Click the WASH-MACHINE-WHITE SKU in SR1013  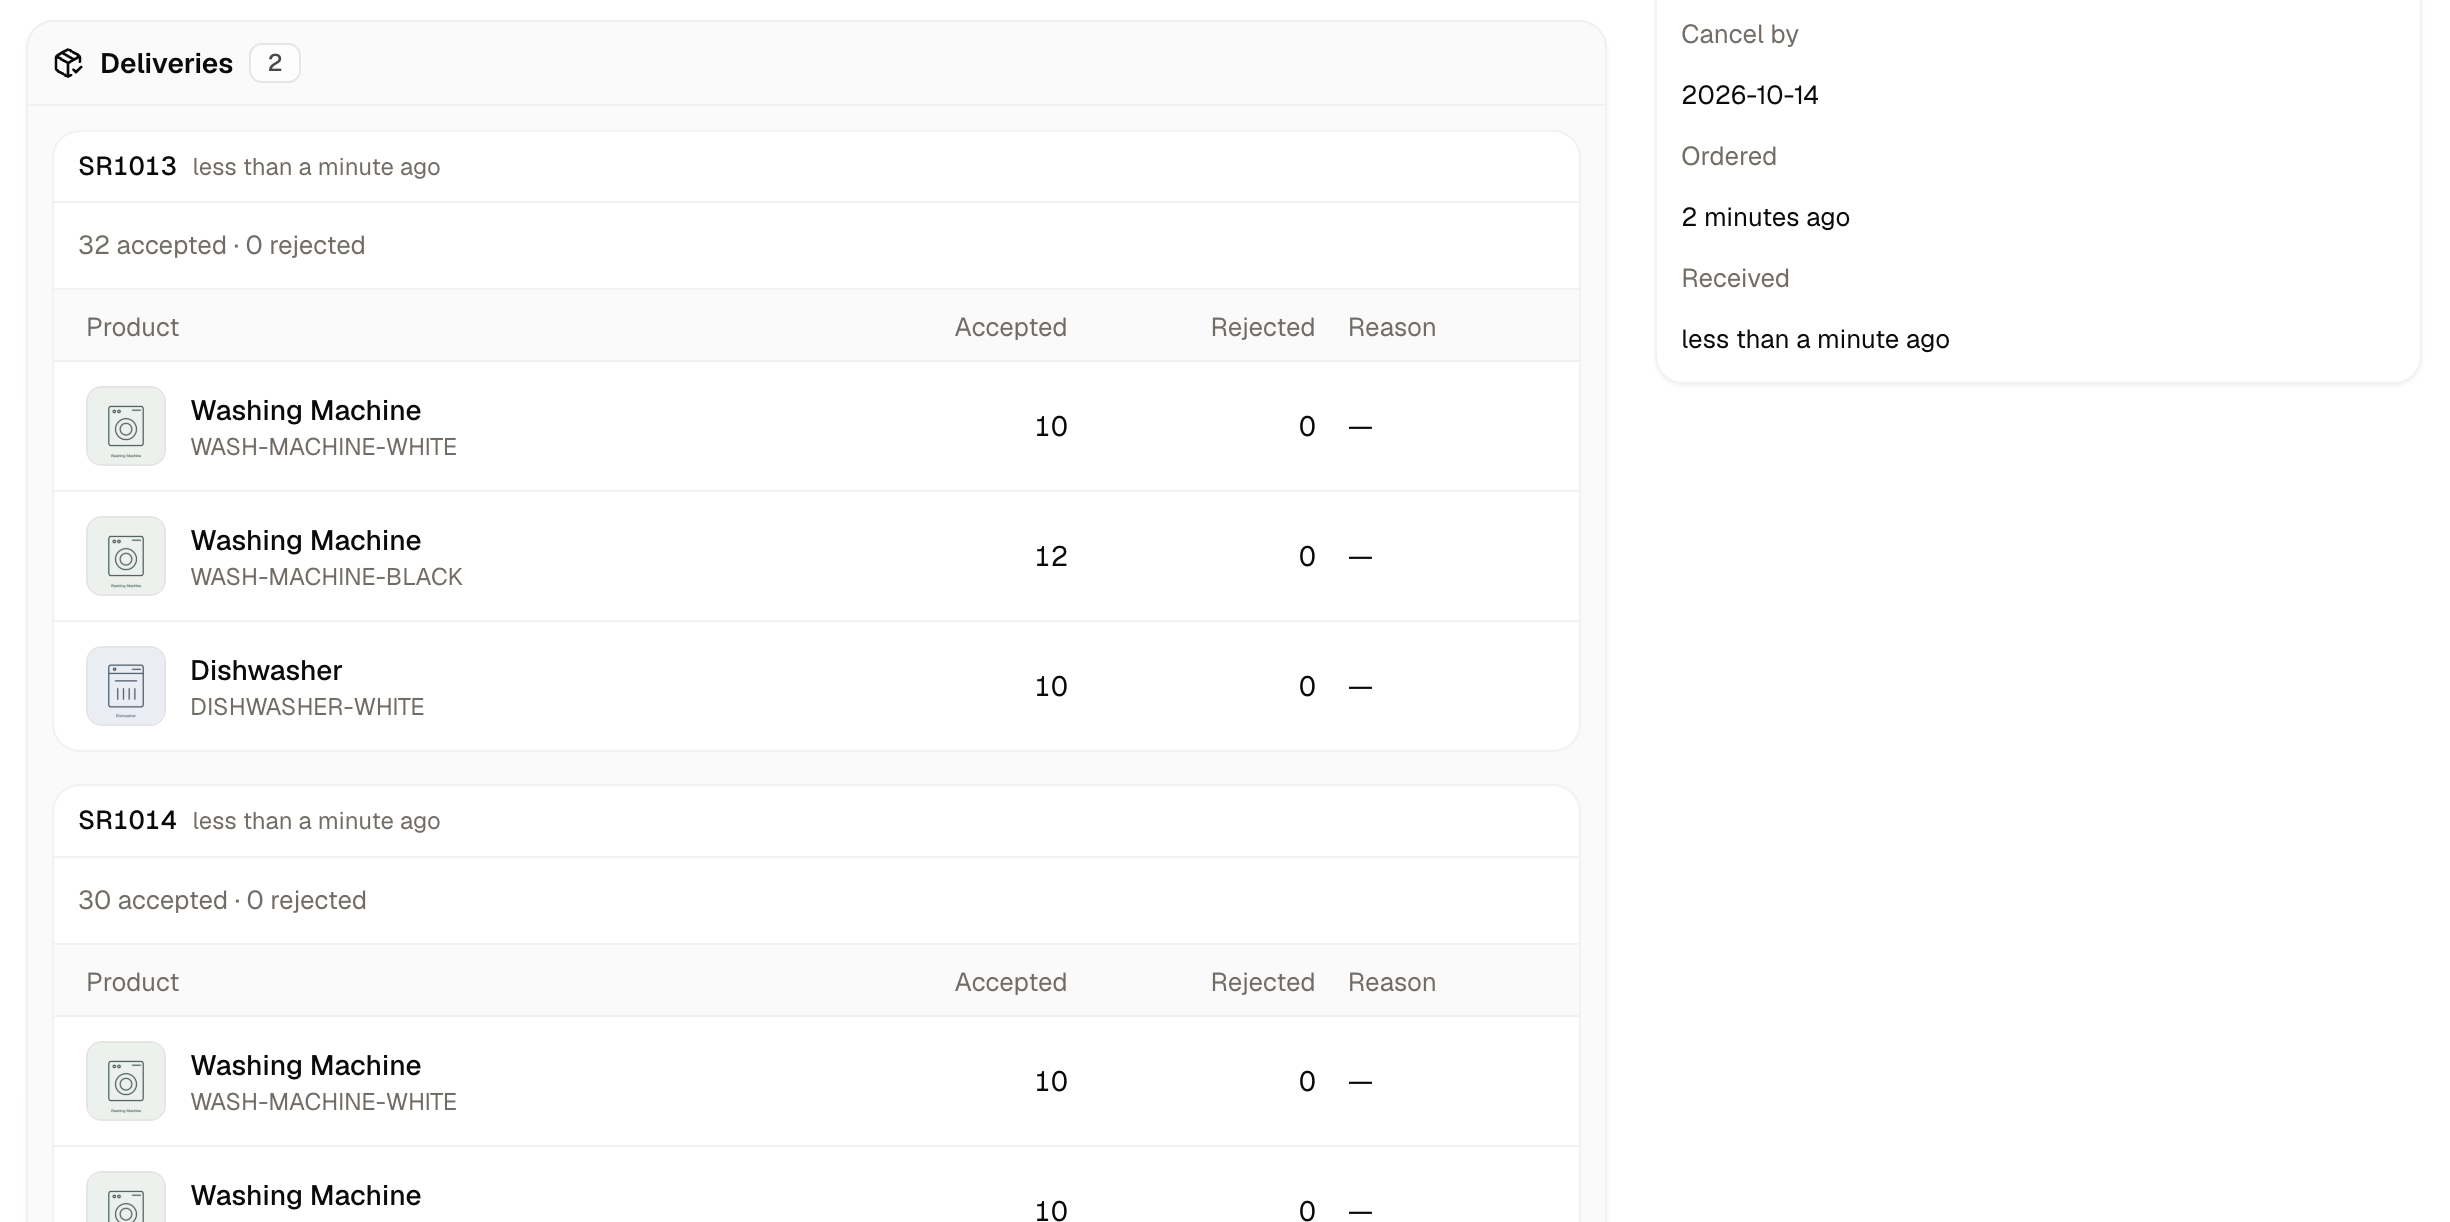click(x=323, y=447)
